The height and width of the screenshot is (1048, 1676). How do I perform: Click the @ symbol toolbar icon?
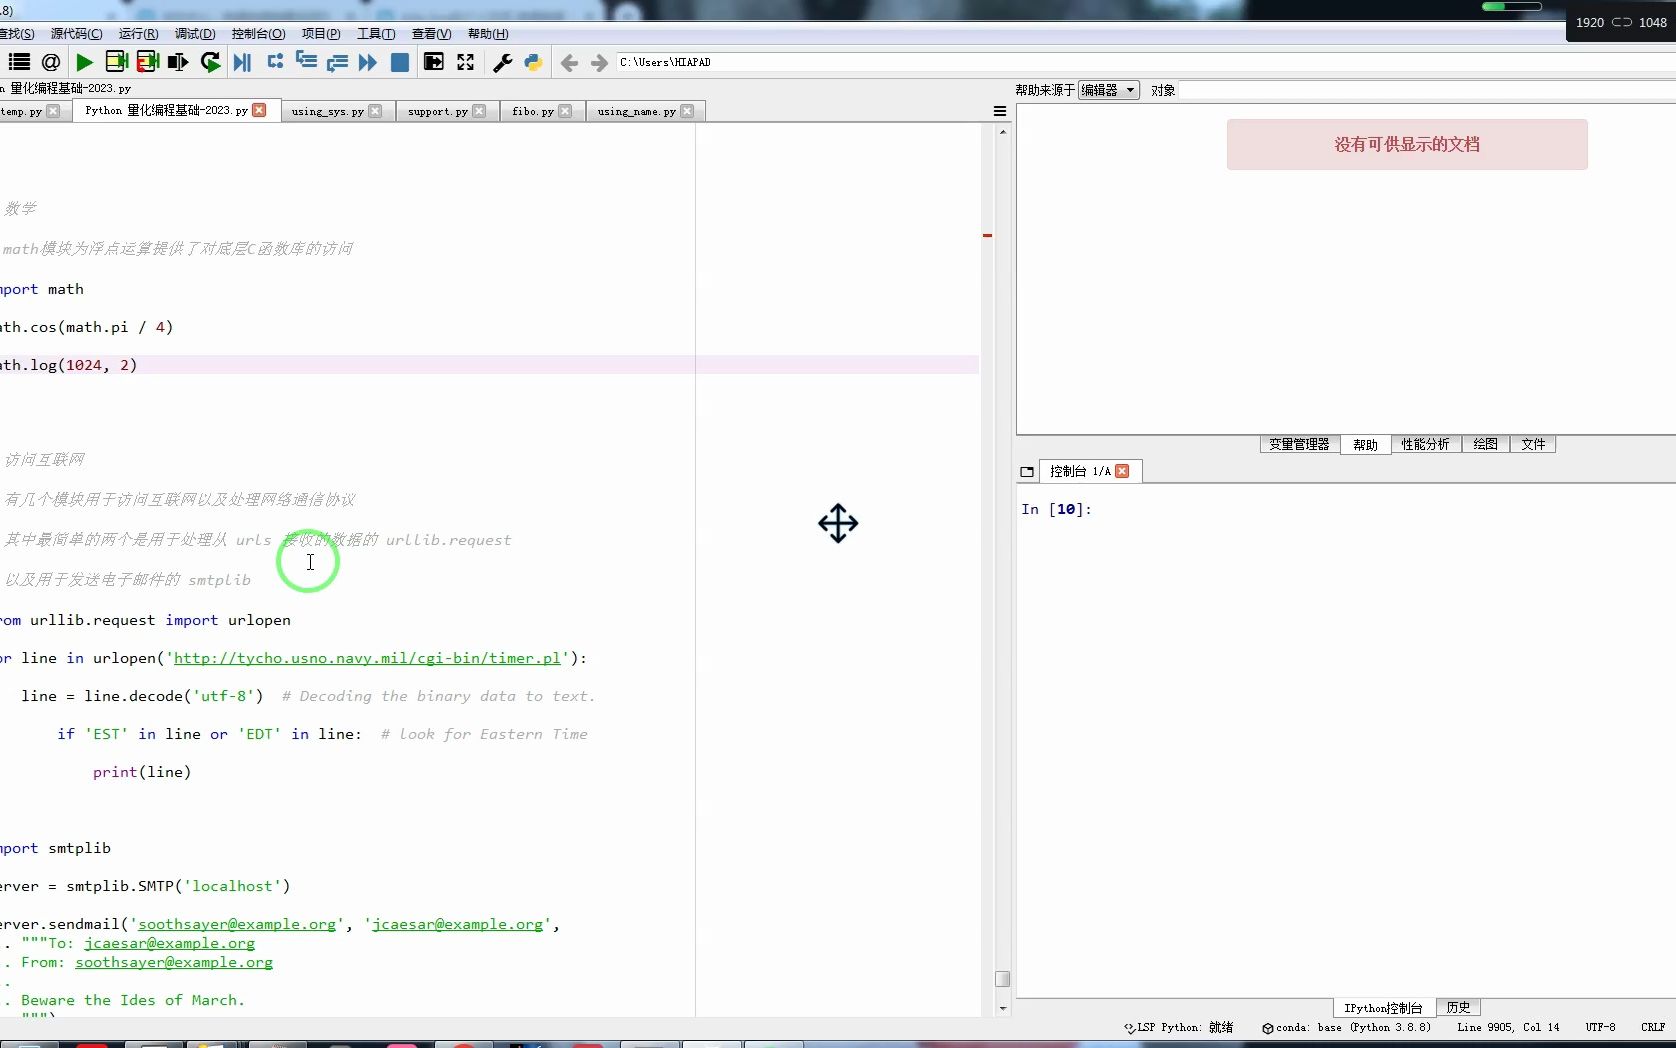[51, 62]
